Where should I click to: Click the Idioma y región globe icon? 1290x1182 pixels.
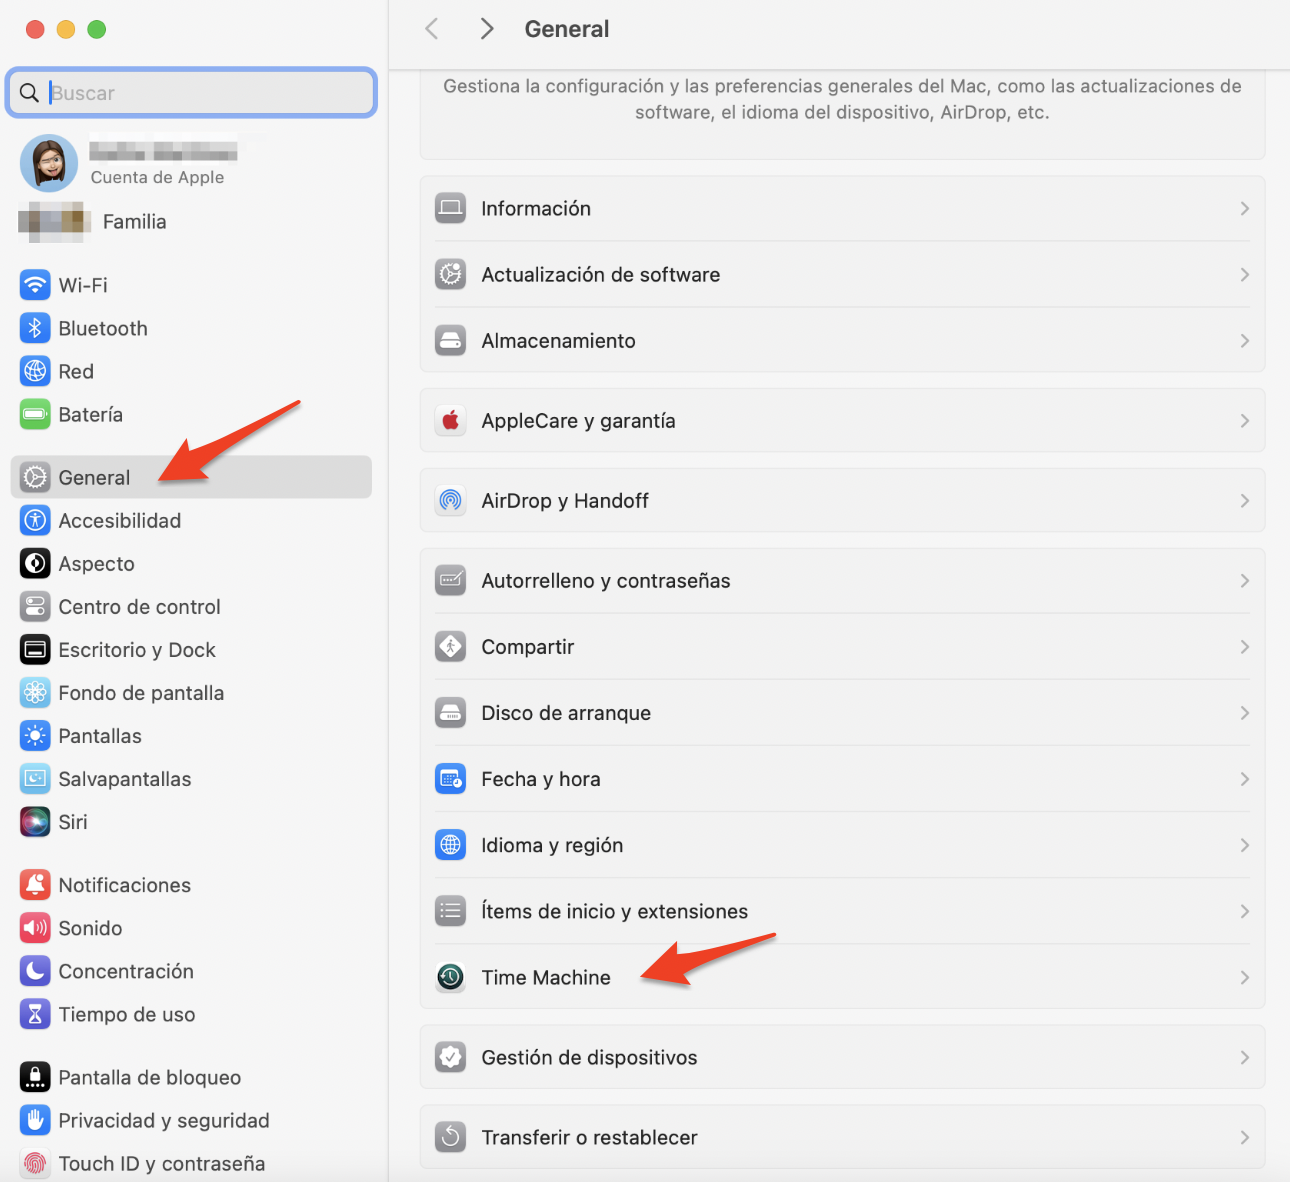click(x=451, y=845)
